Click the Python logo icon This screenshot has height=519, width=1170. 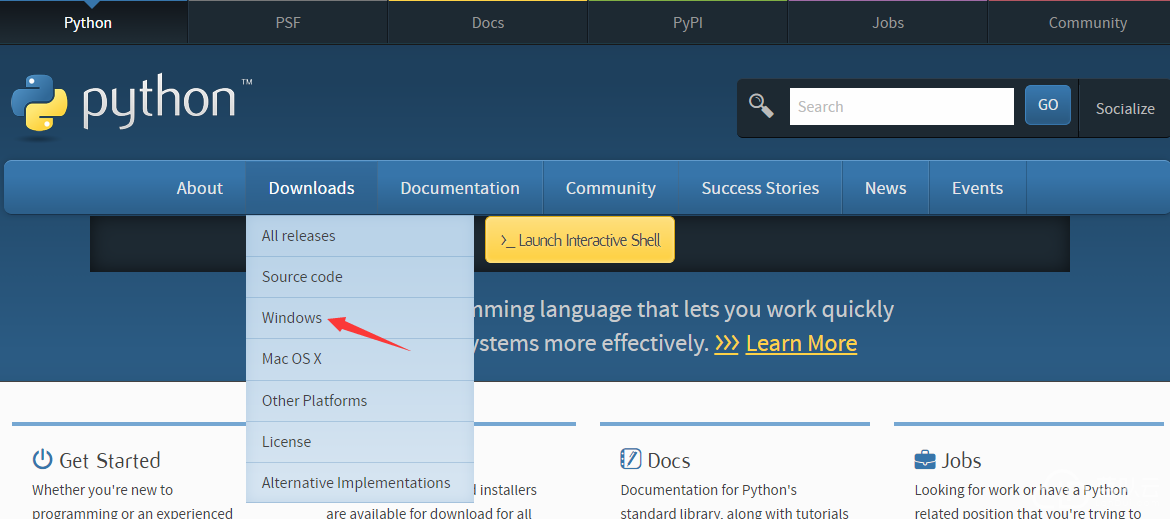coord(39,103)
